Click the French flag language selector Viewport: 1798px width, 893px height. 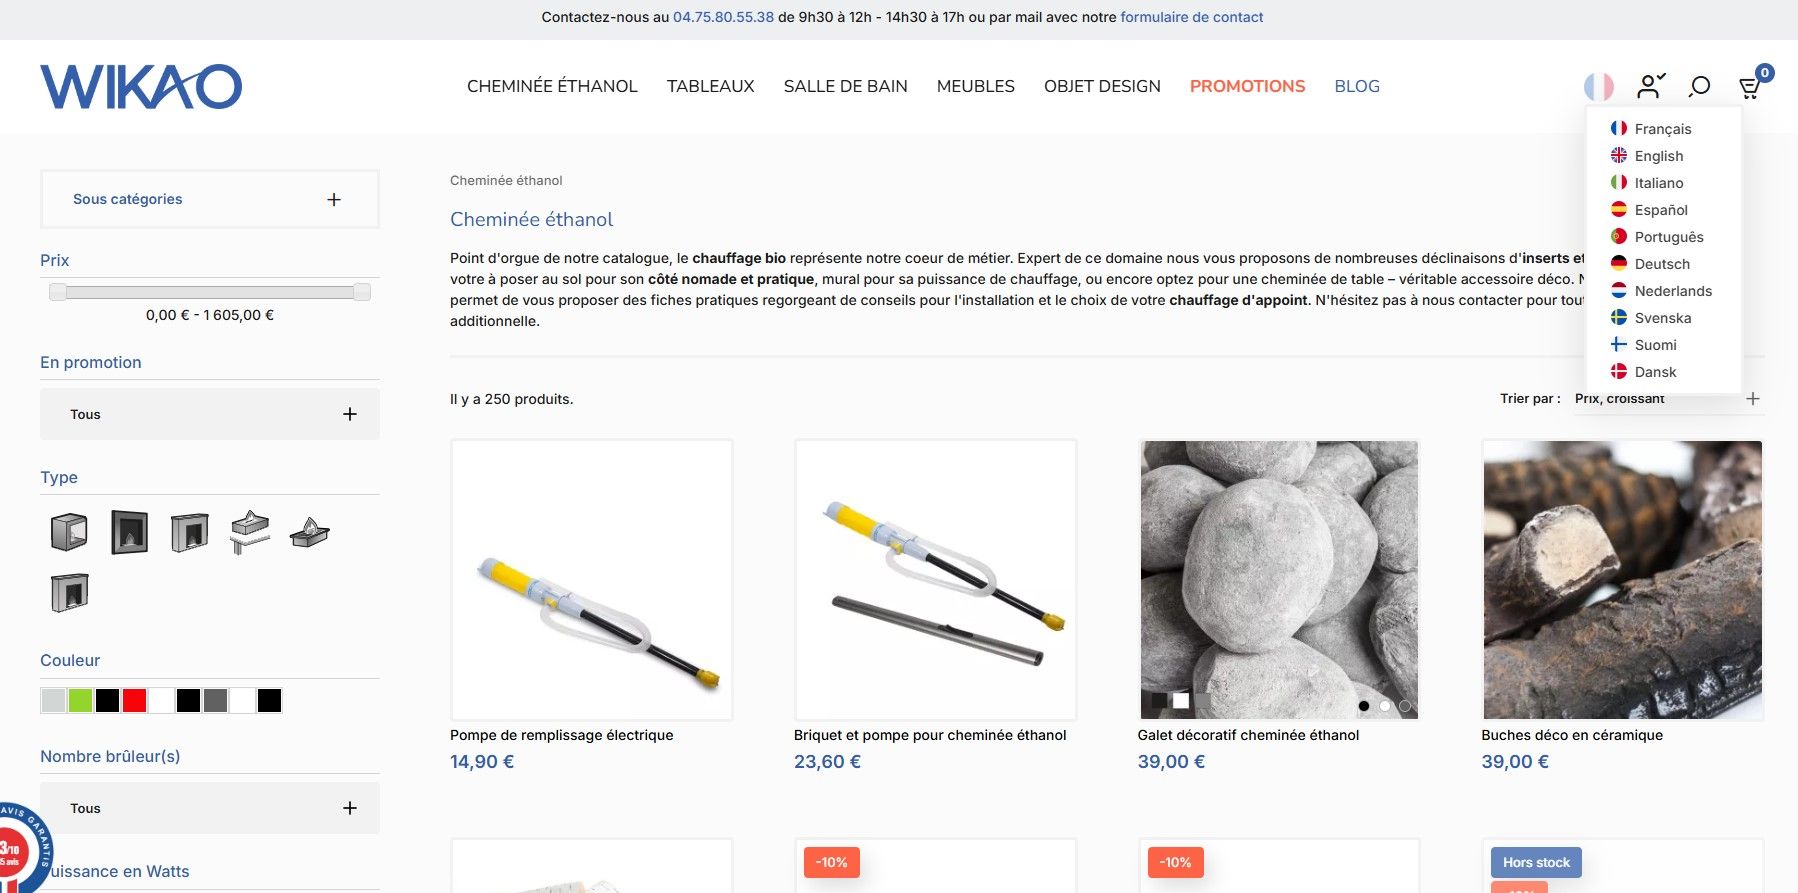1599,87
